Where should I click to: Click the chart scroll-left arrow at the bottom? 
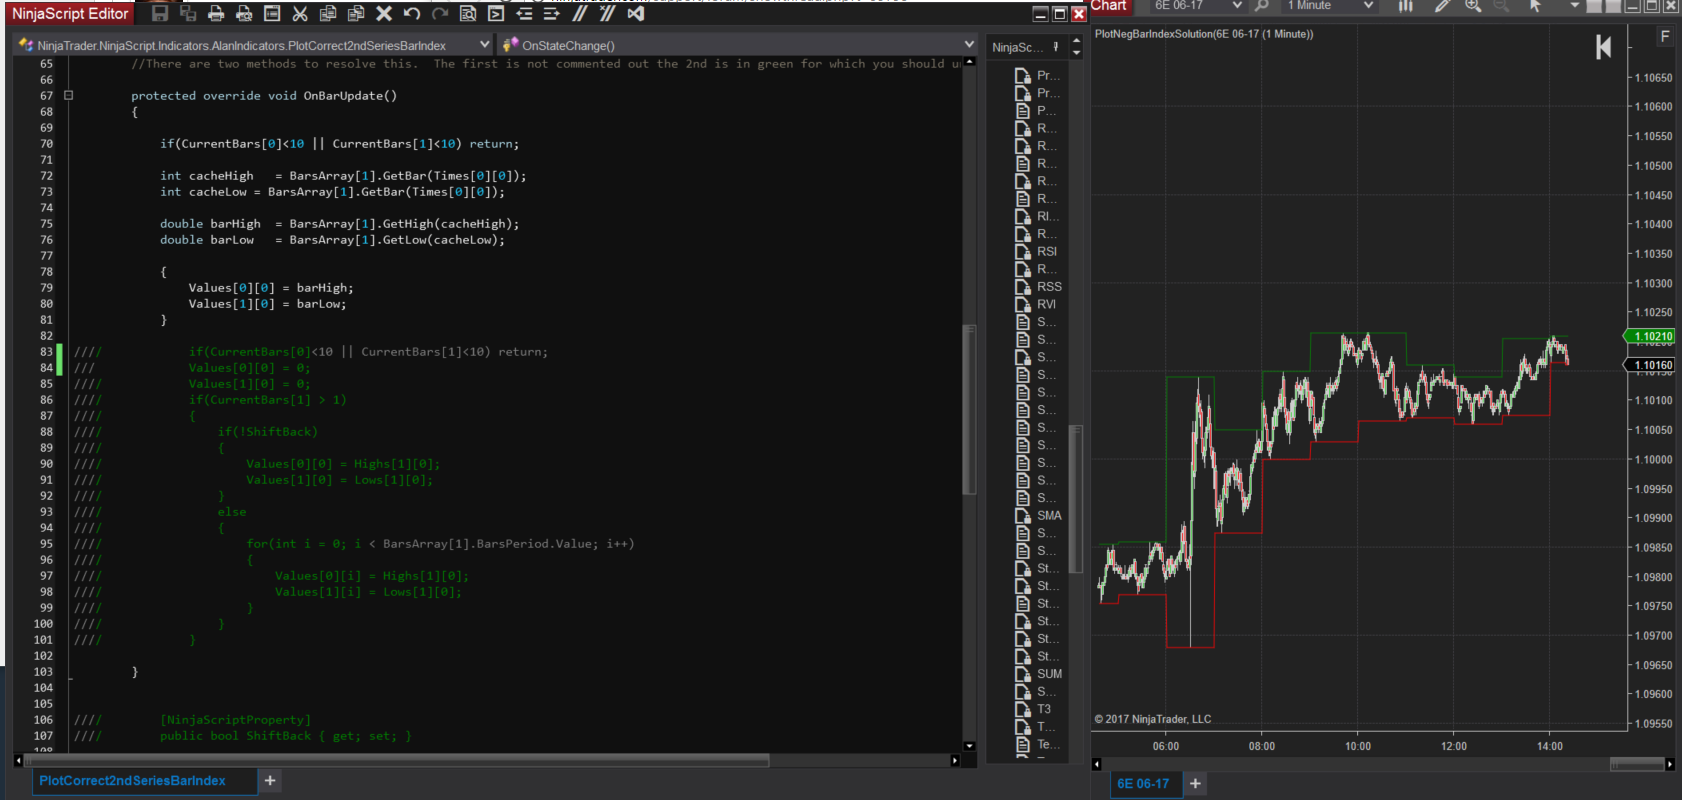(x=1097, y=764)
